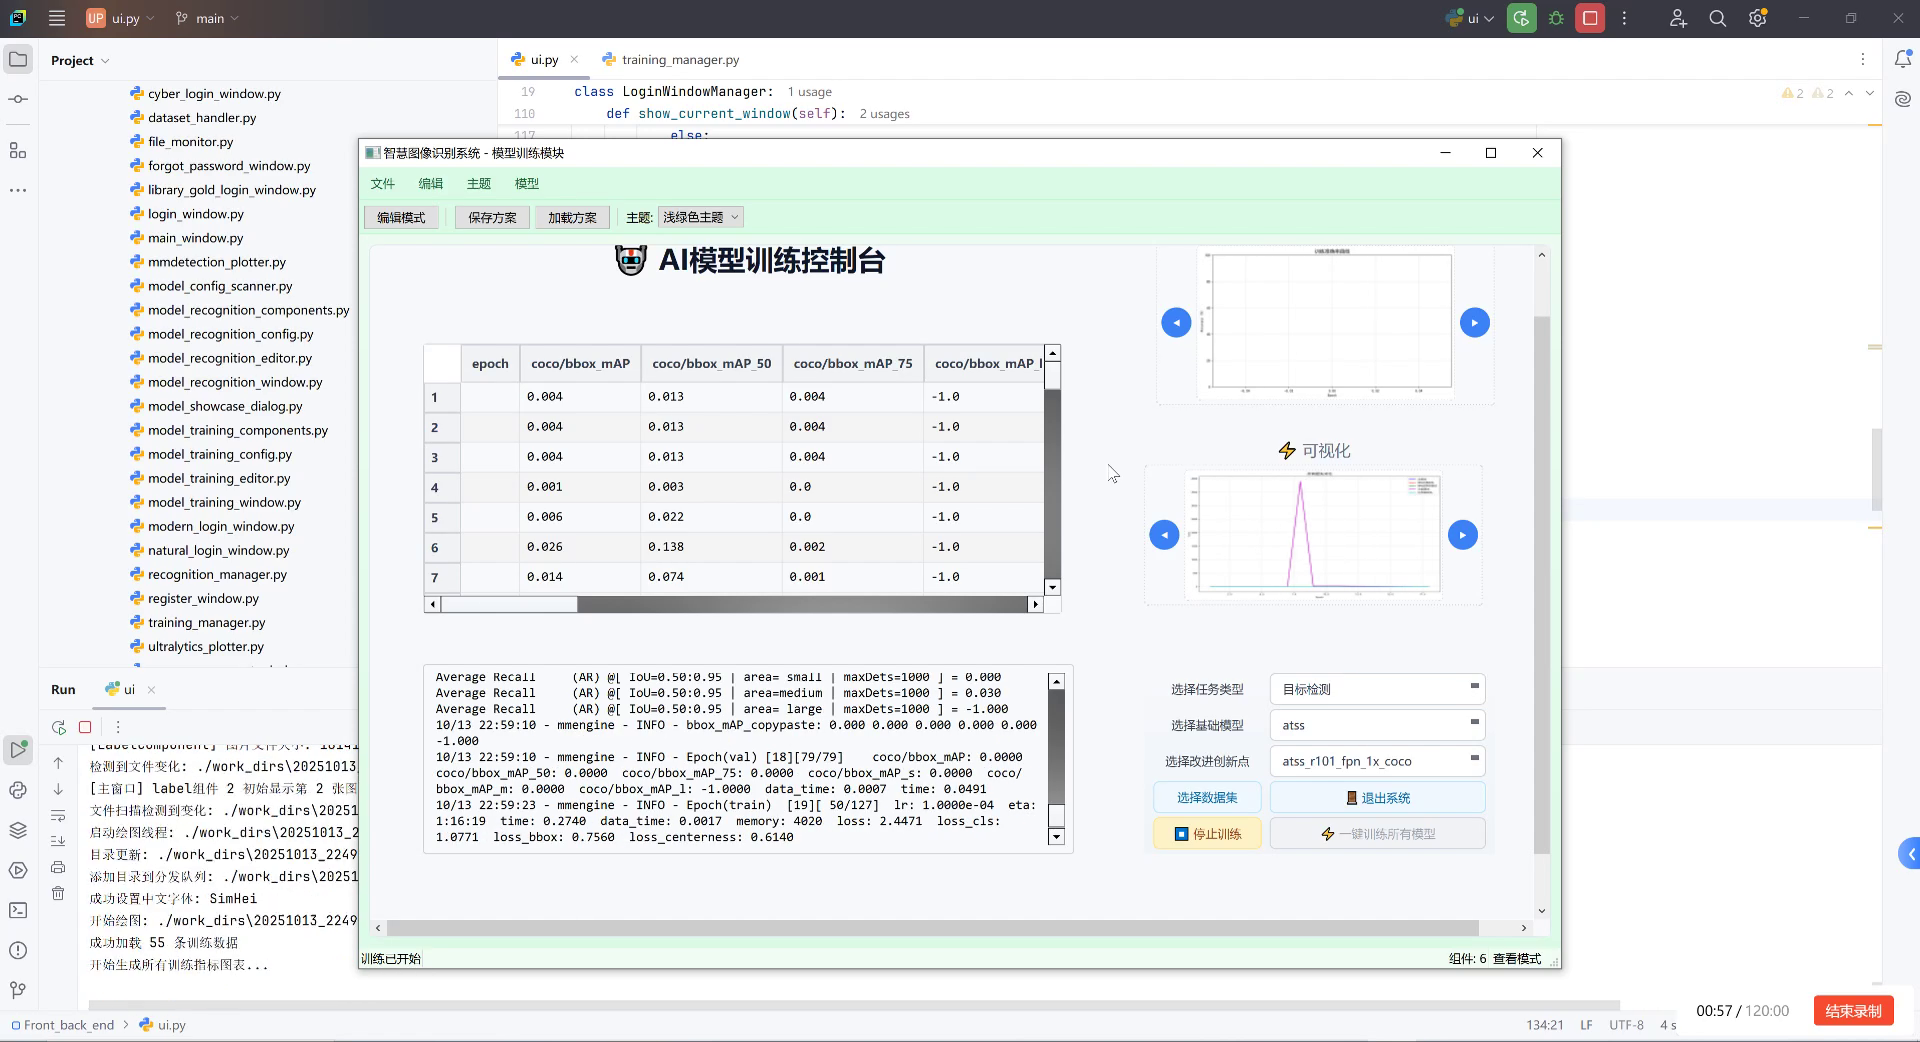Click the 结束录制 red button

tap(1854, 1010)
